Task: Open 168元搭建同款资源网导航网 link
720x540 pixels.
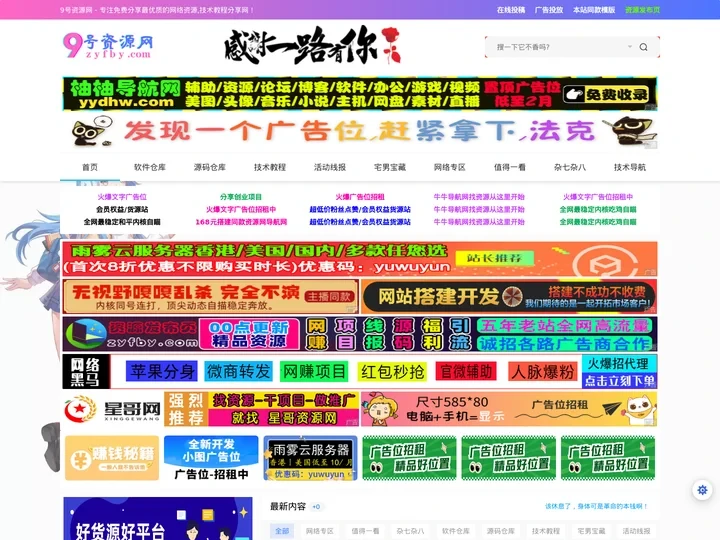Action: (241, 222)
